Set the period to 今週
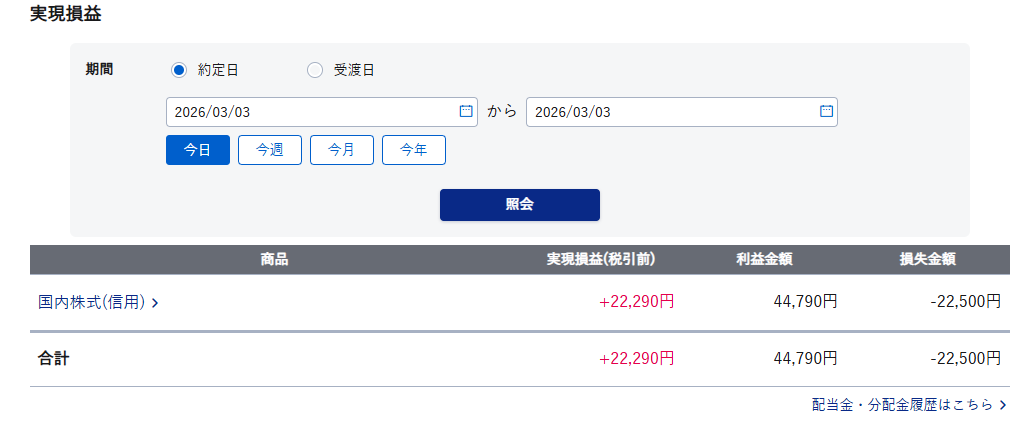 coord(270,150)
